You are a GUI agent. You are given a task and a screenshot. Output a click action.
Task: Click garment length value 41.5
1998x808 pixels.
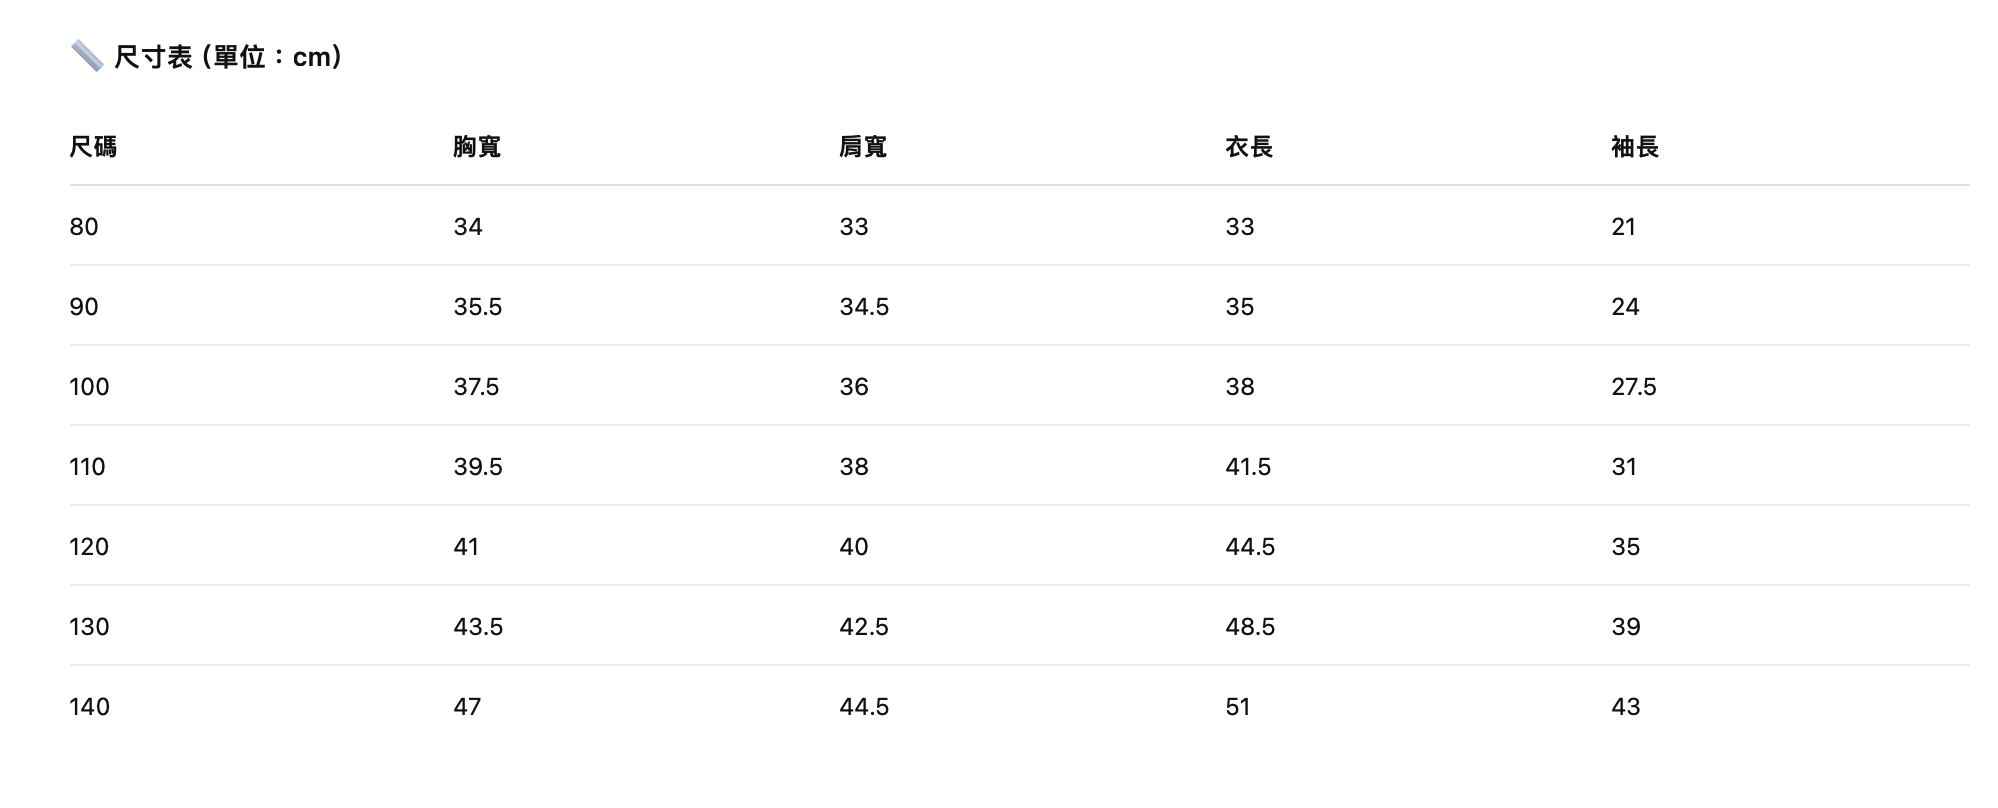tap(1248, 467)
